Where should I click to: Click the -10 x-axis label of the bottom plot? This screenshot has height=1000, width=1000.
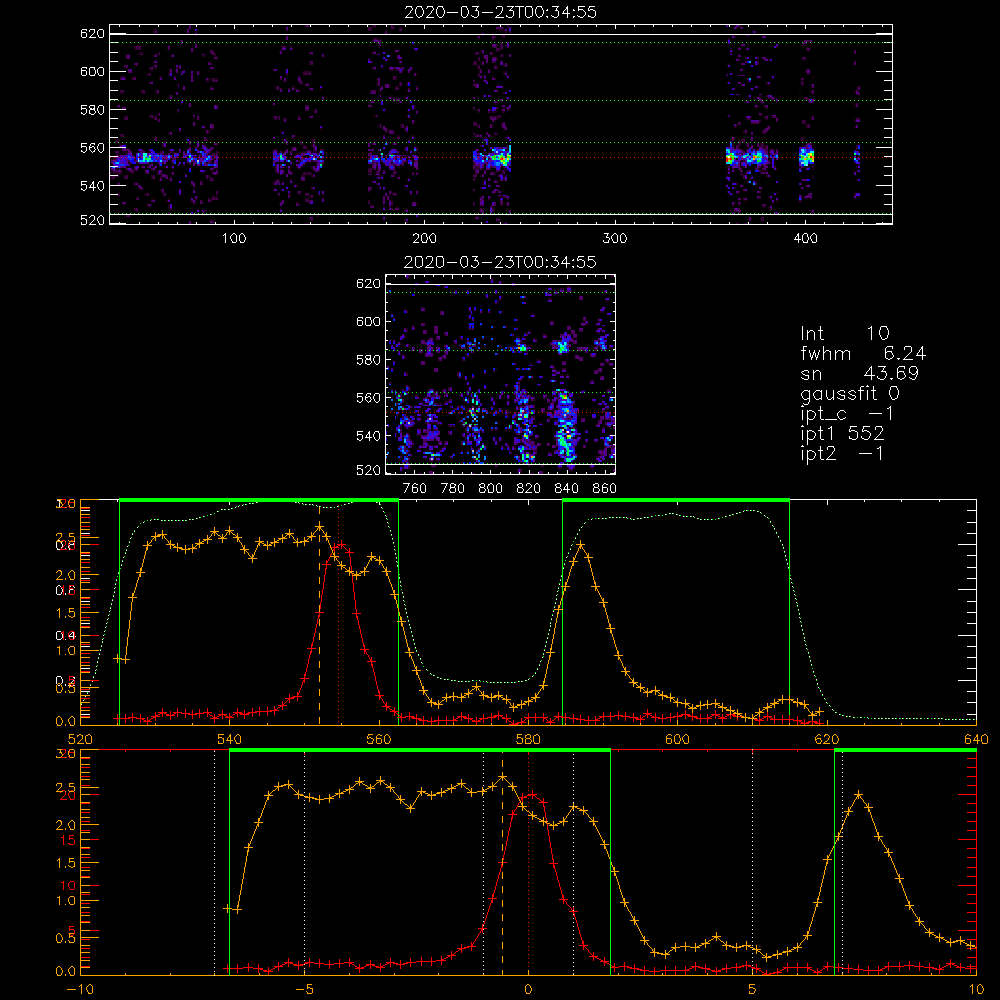point(80,989)
